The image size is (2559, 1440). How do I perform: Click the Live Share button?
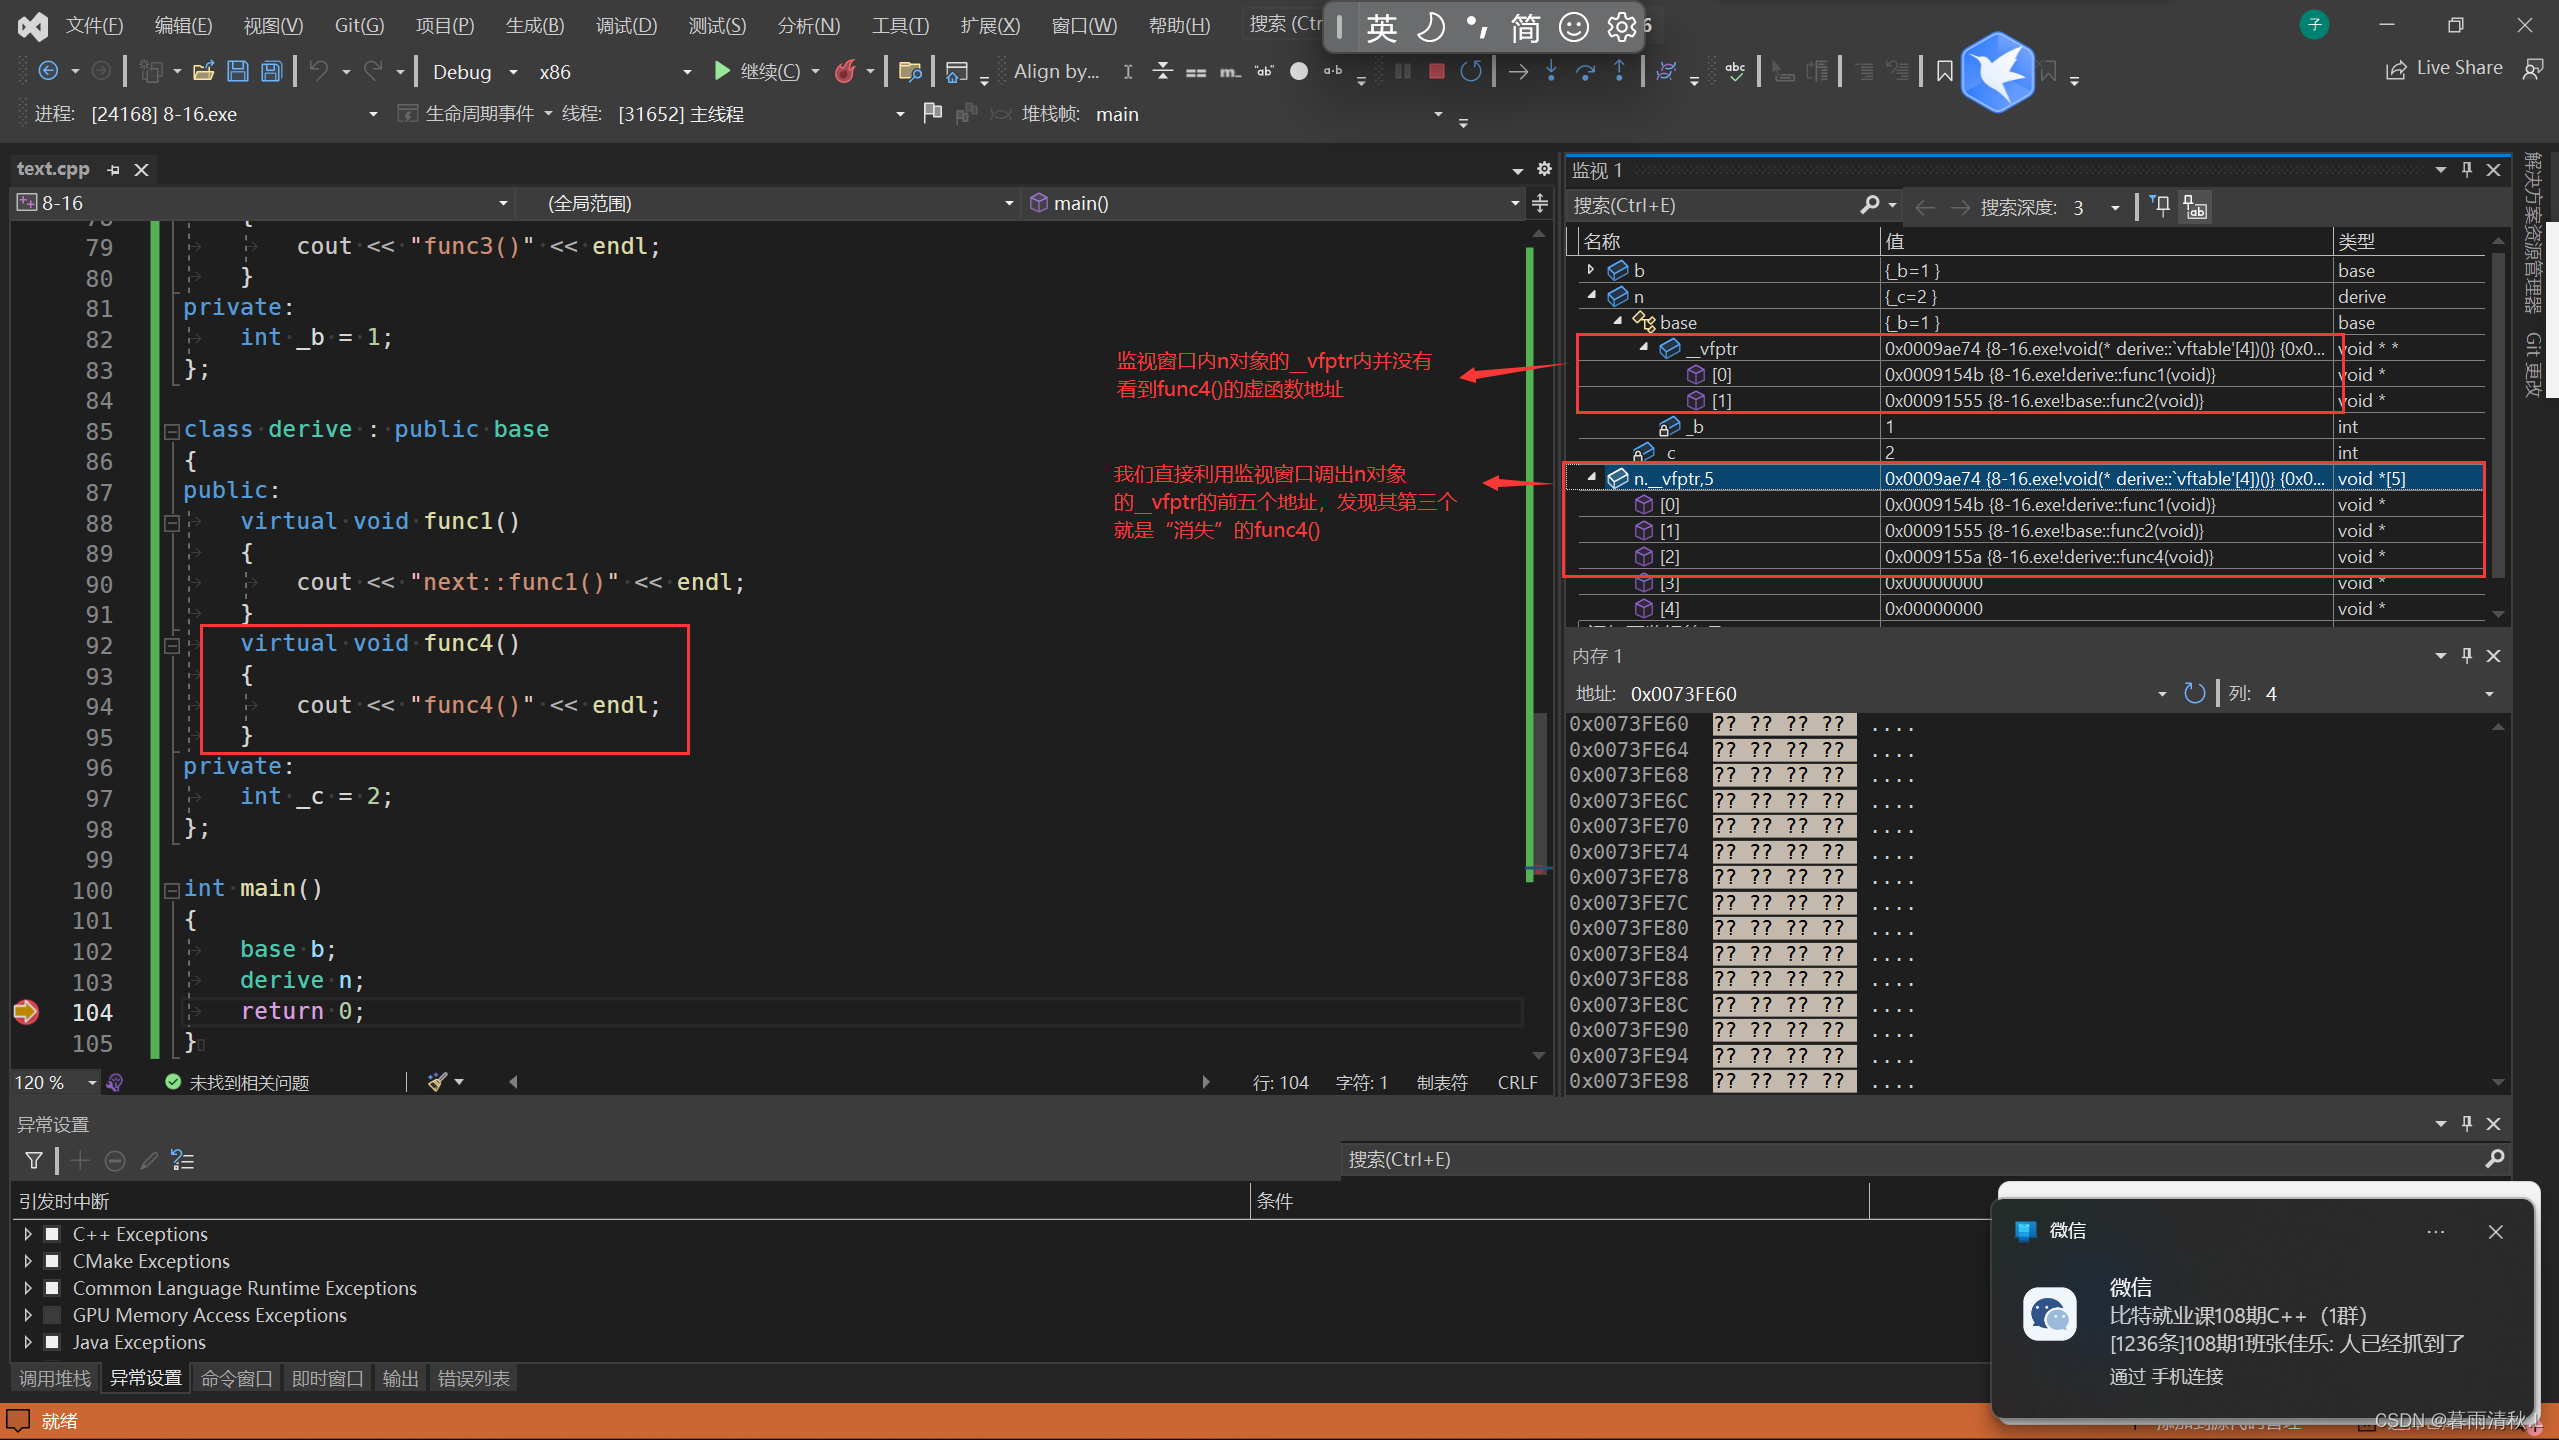pos(2444,68)
